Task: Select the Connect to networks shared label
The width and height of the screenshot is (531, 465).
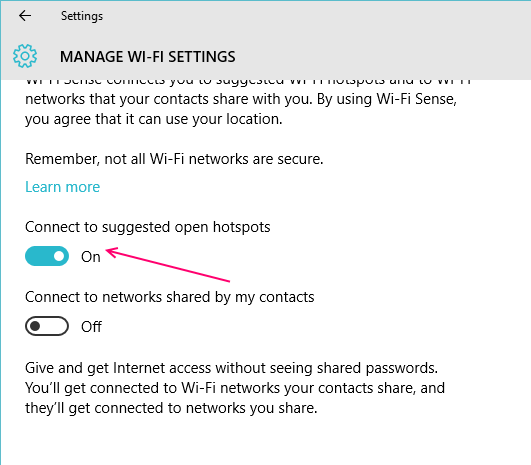Action: (x=170, y=297)
